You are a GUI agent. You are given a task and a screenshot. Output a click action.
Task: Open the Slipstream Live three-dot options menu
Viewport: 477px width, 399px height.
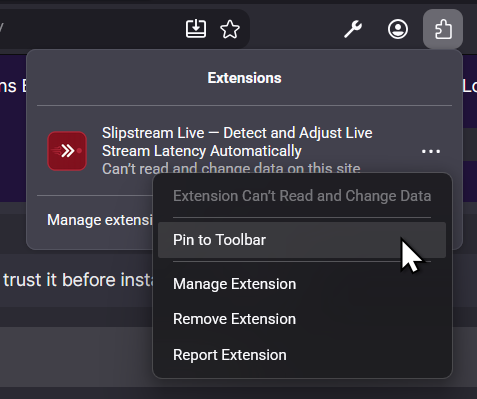[x=431, y=152]
